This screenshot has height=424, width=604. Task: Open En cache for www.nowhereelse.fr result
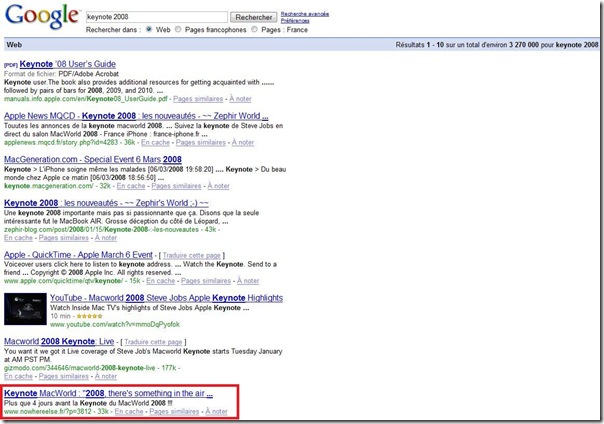pos(129,412)
